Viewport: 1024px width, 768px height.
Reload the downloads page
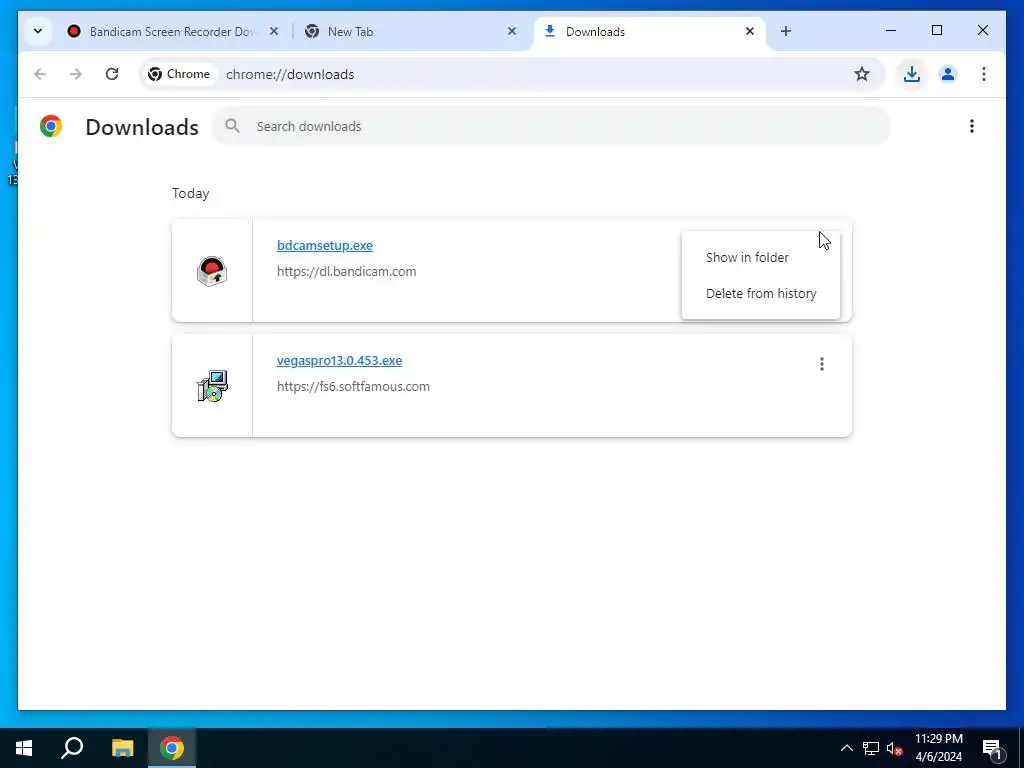112,74
